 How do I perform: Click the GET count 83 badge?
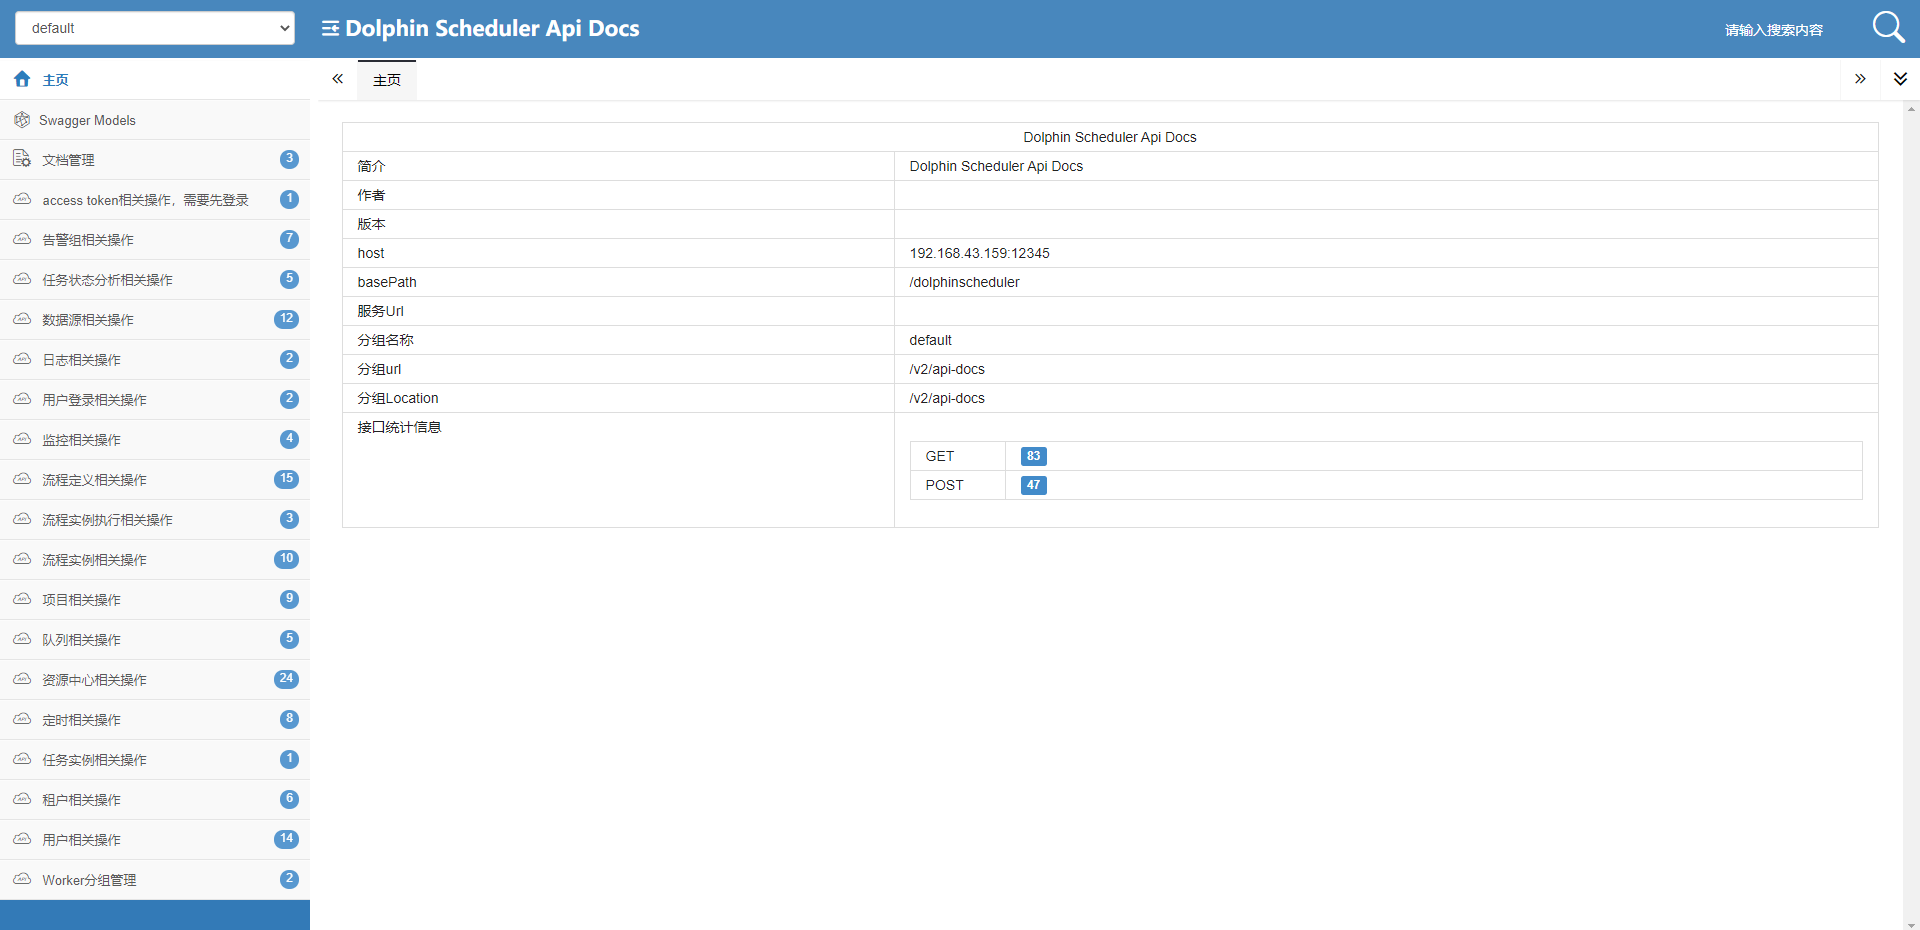[1033, 456]
